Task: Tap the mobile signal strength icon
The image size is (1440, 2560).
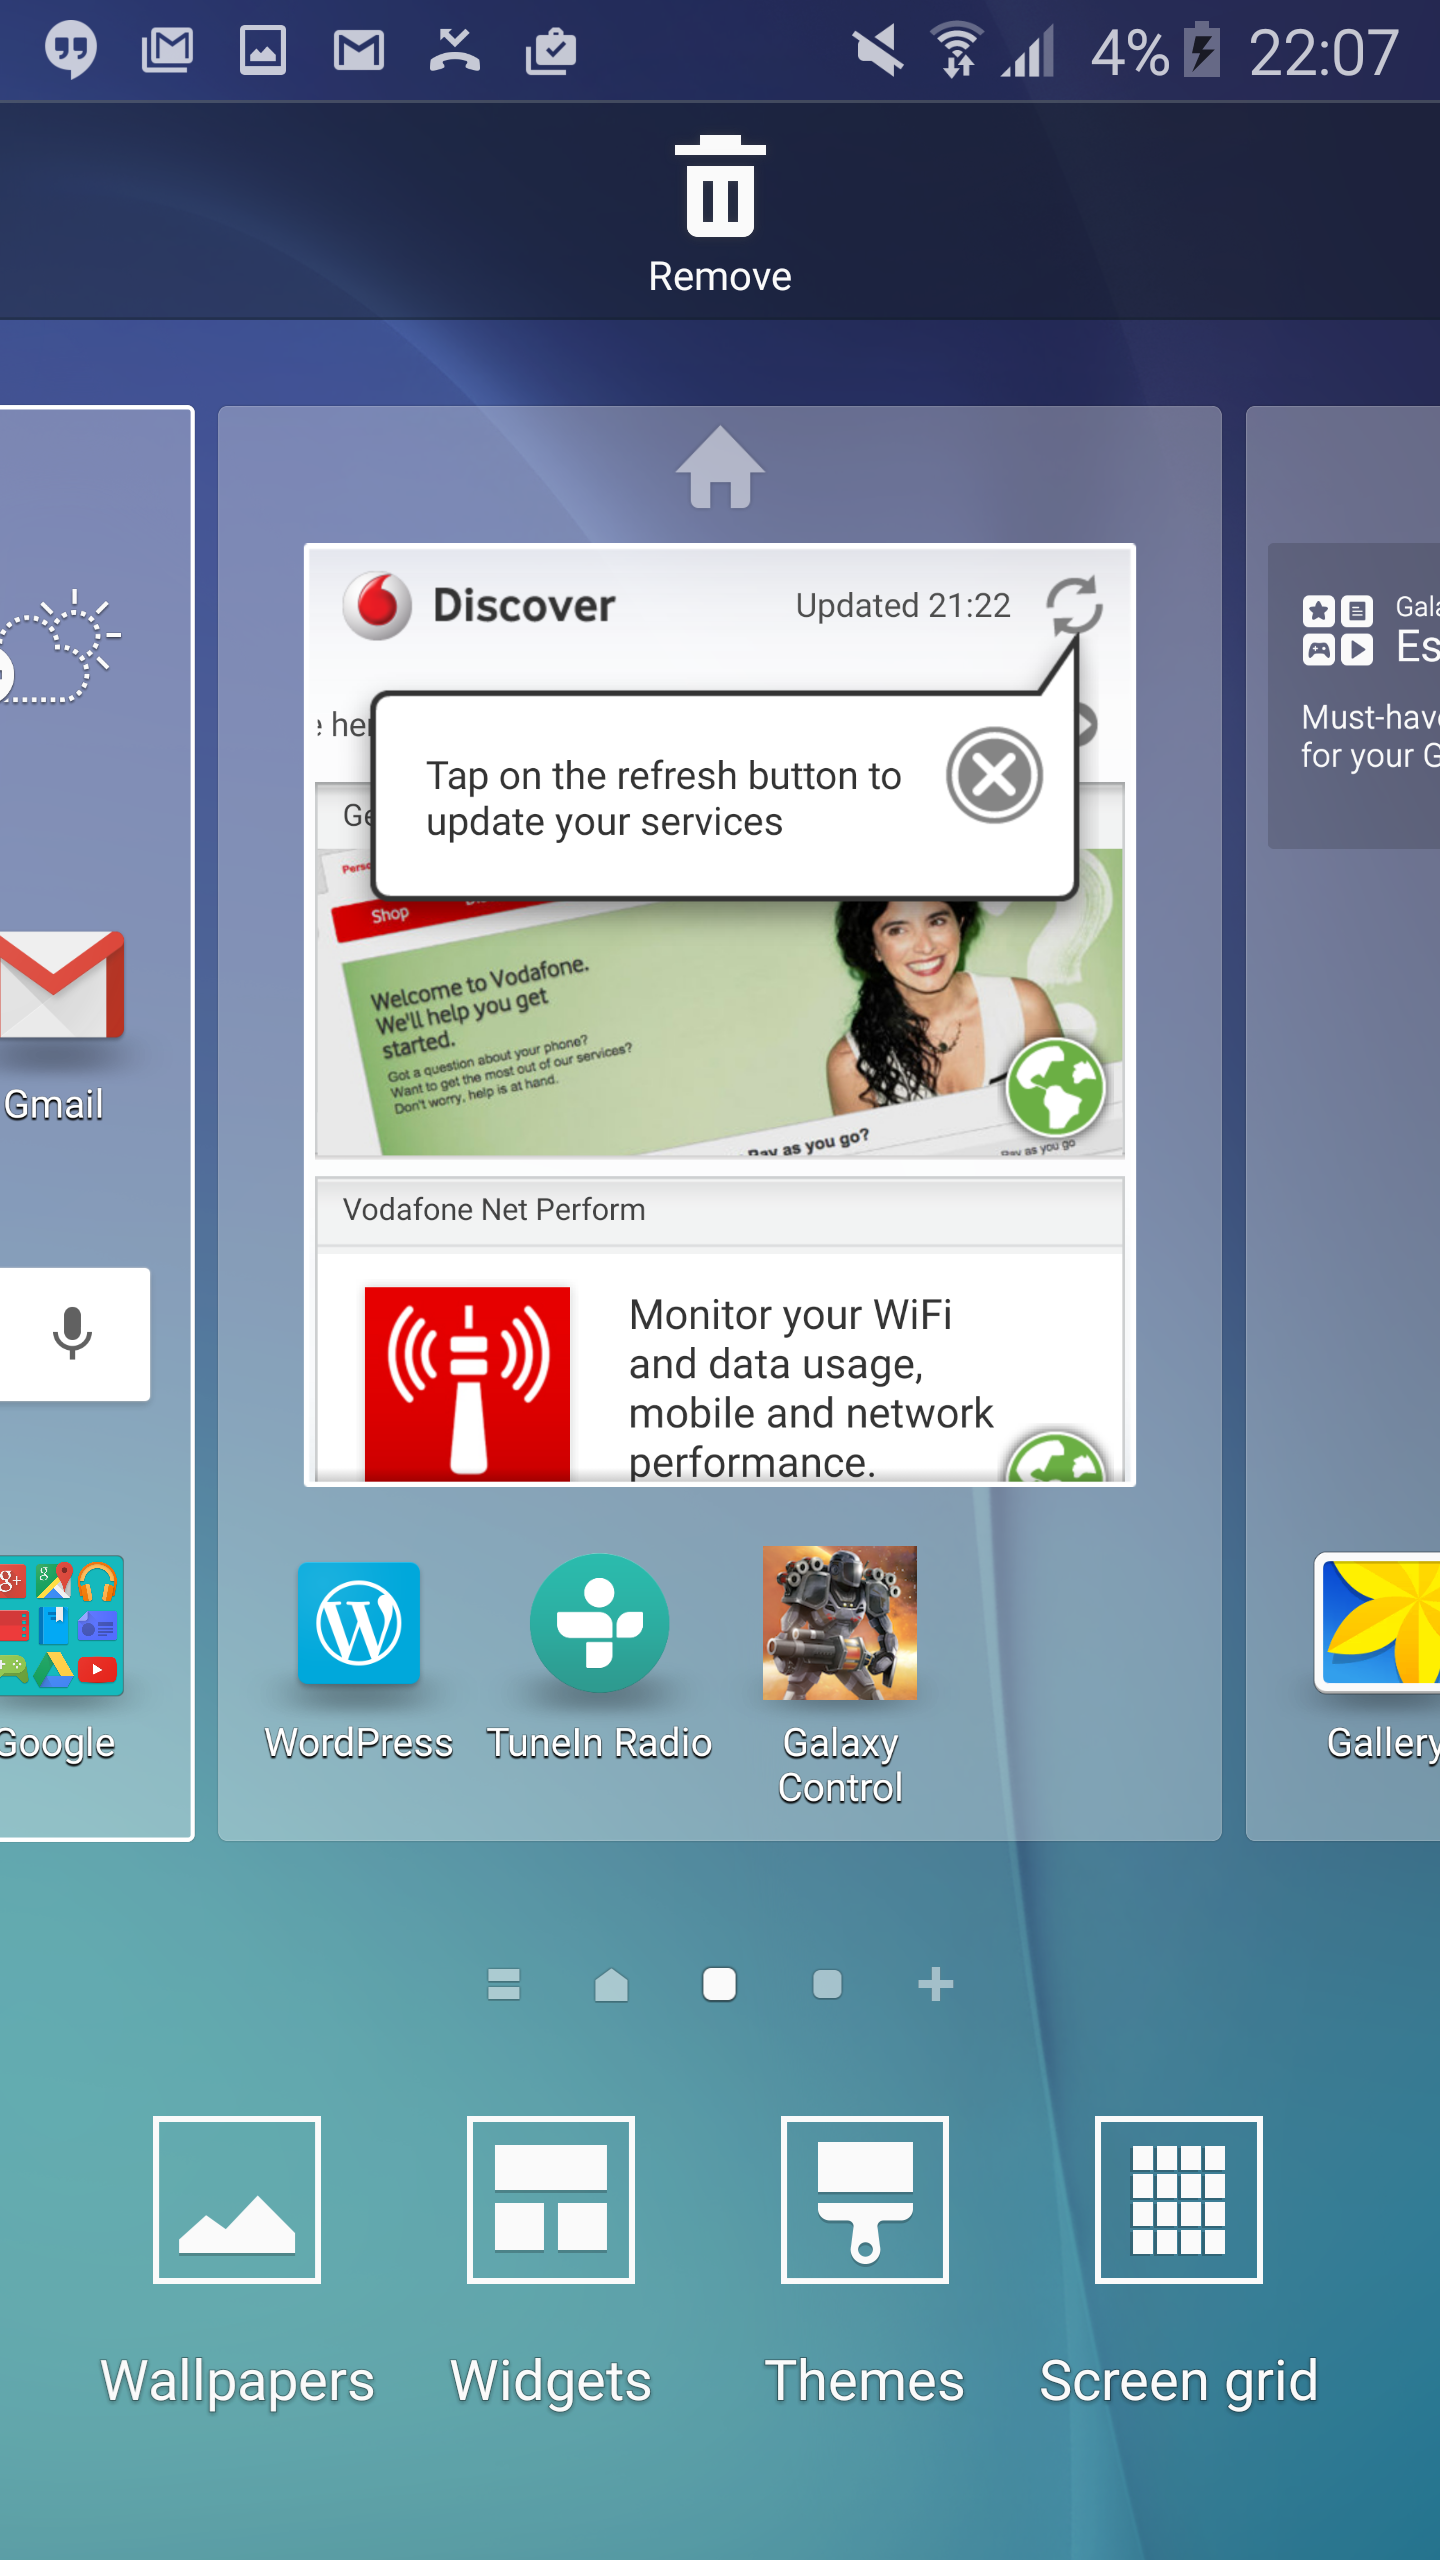Action: [1027, 51]
